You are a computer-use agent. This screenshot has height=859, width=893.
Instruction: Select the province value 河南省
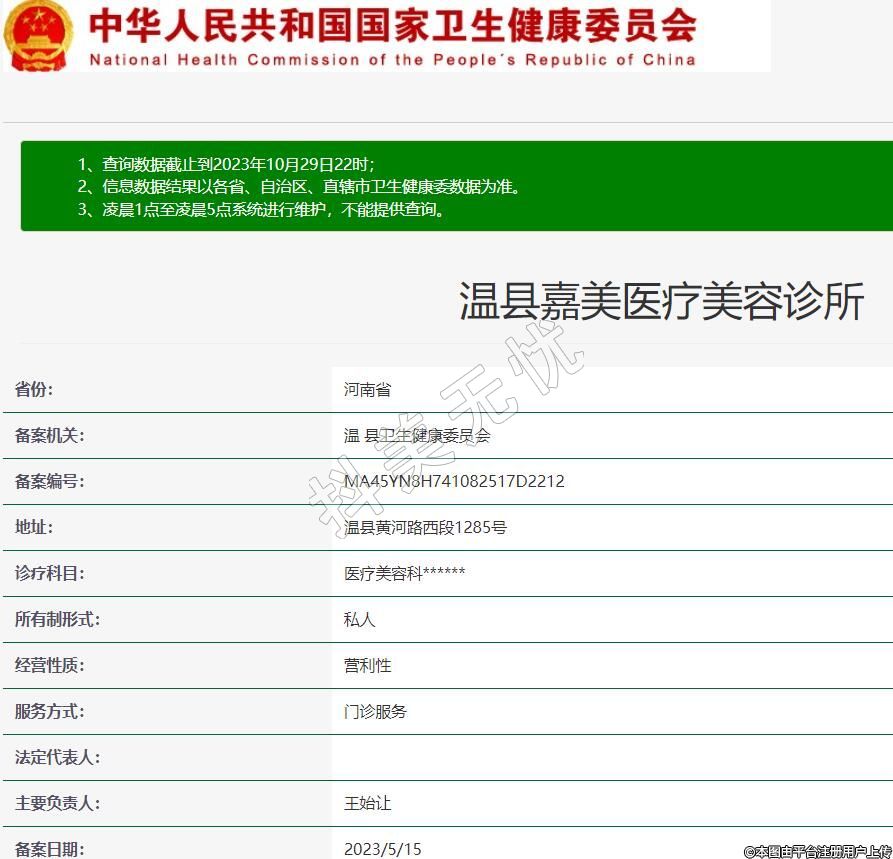click(x=368, y=390)
